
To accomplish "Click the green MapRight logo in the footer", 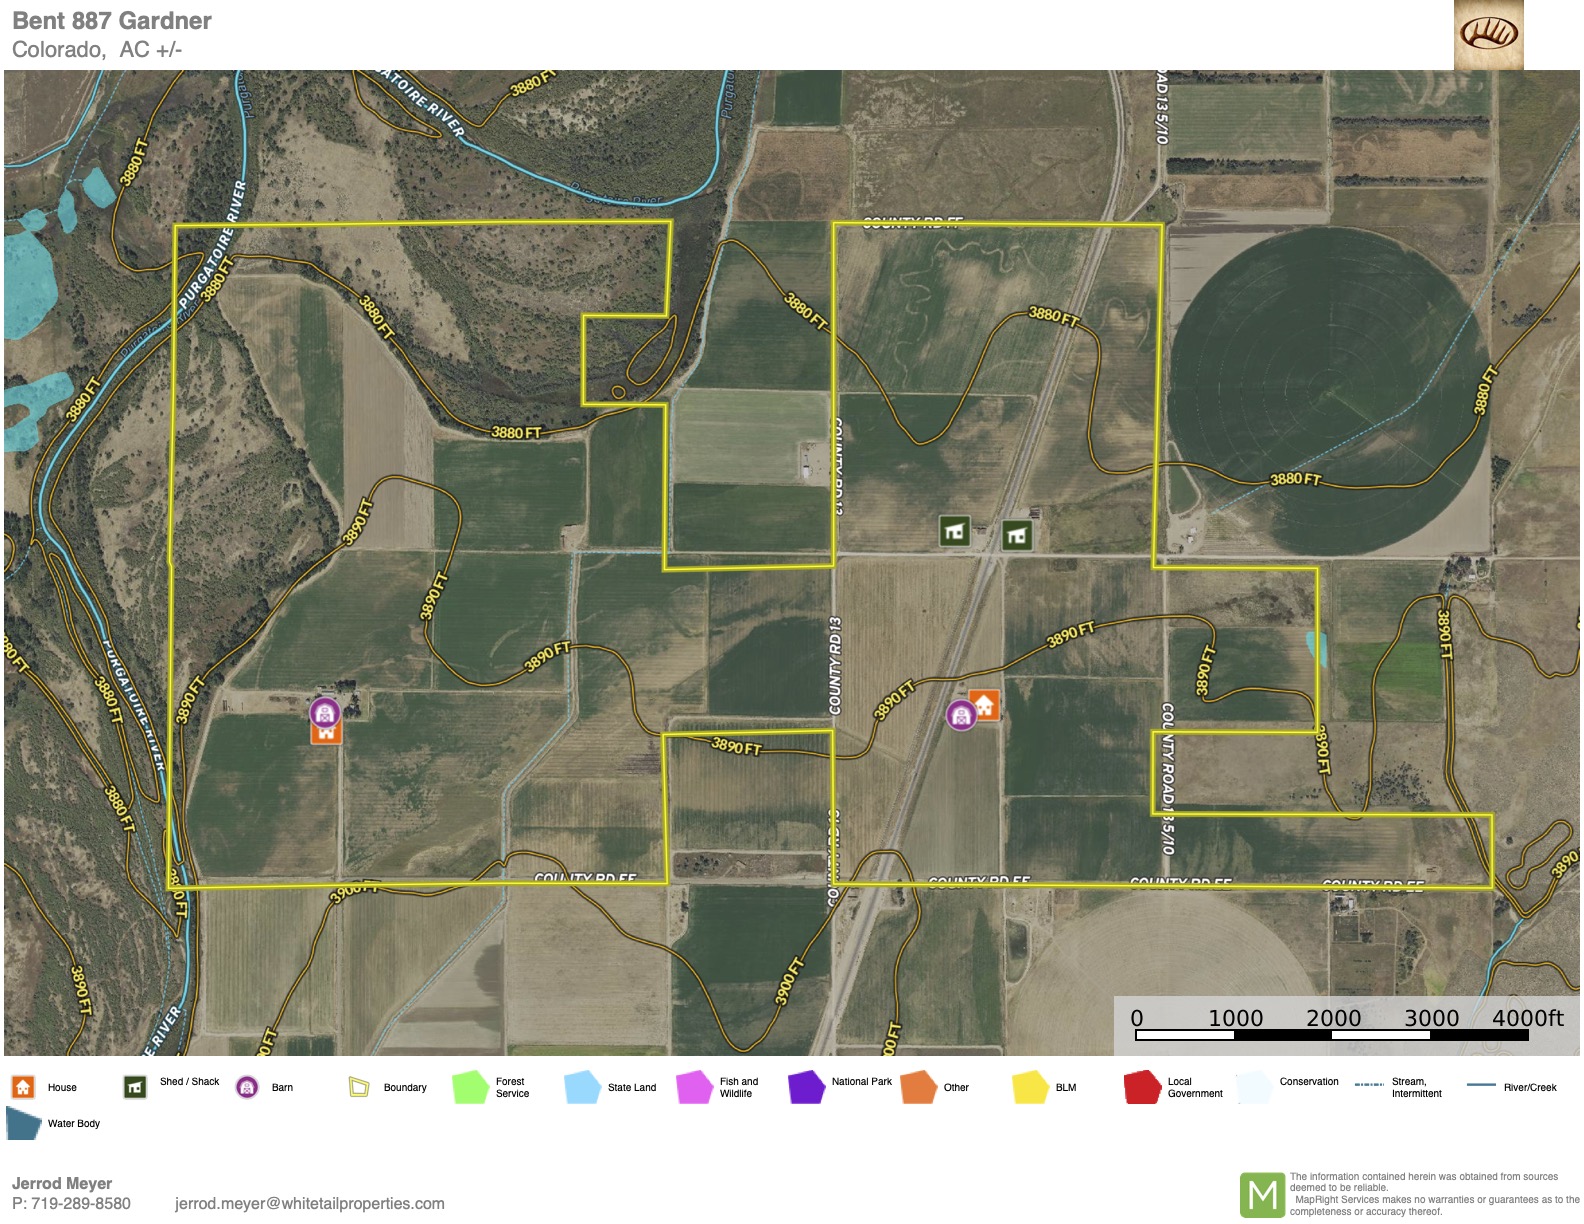I will click(x=1262, y=1194).
